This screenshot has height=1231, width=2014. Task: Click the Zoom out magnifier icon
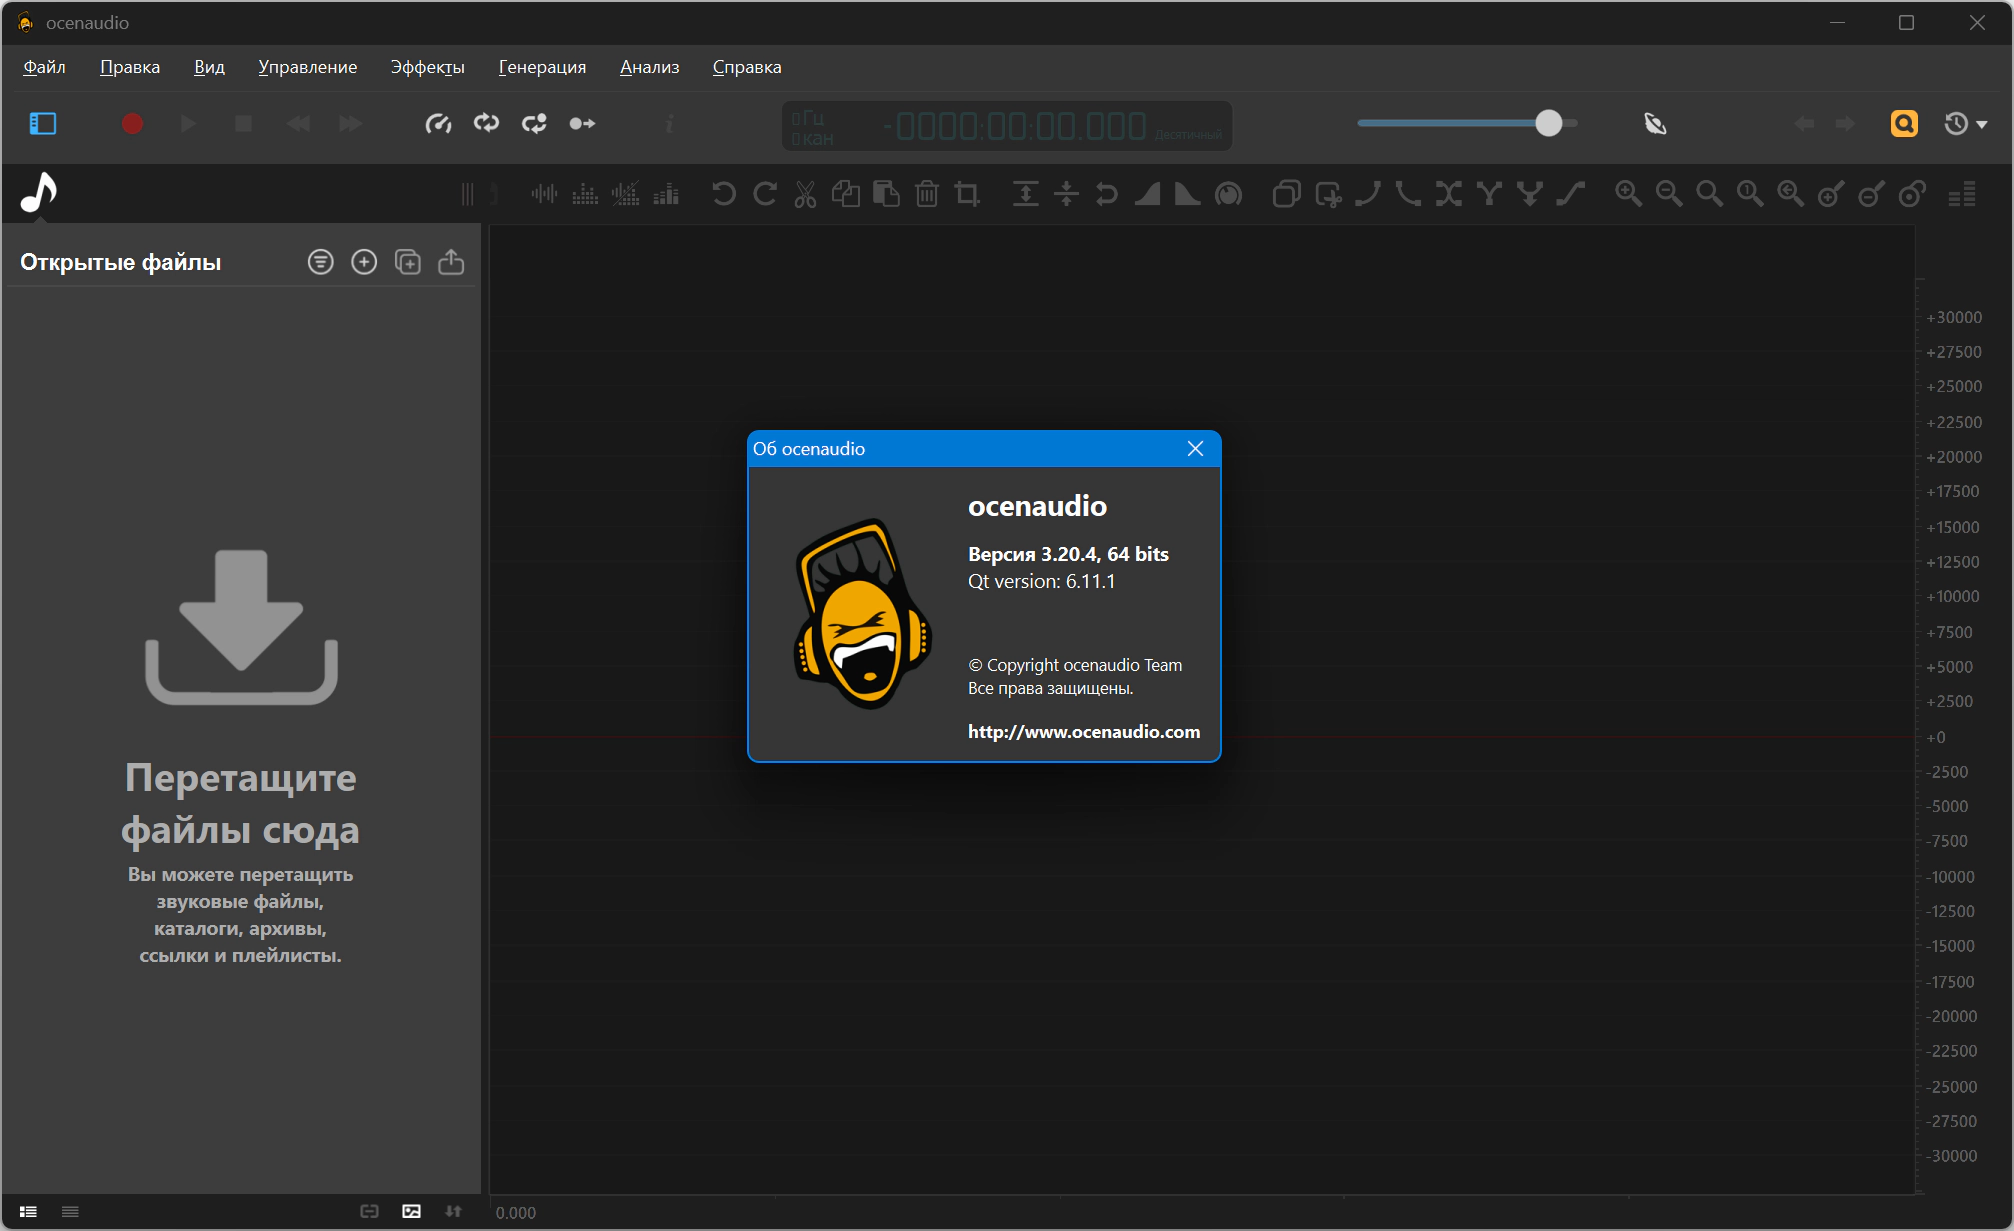coord(1669,194)
